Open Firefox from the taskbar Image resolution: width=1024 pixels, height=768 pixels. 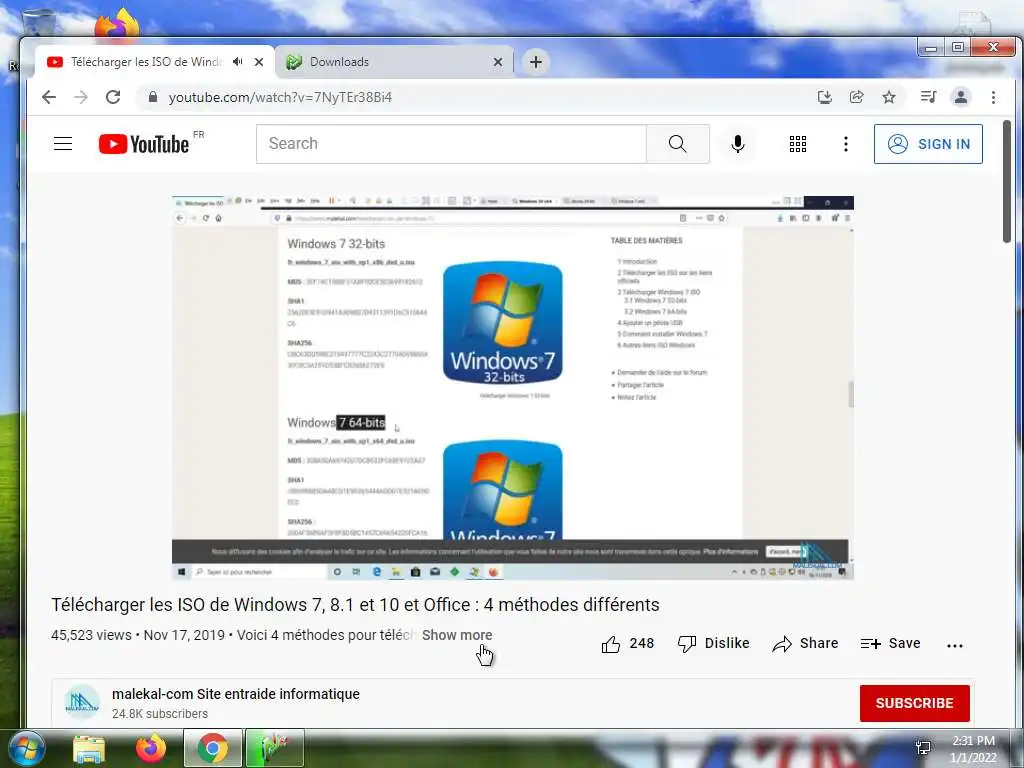pos(151,748)
